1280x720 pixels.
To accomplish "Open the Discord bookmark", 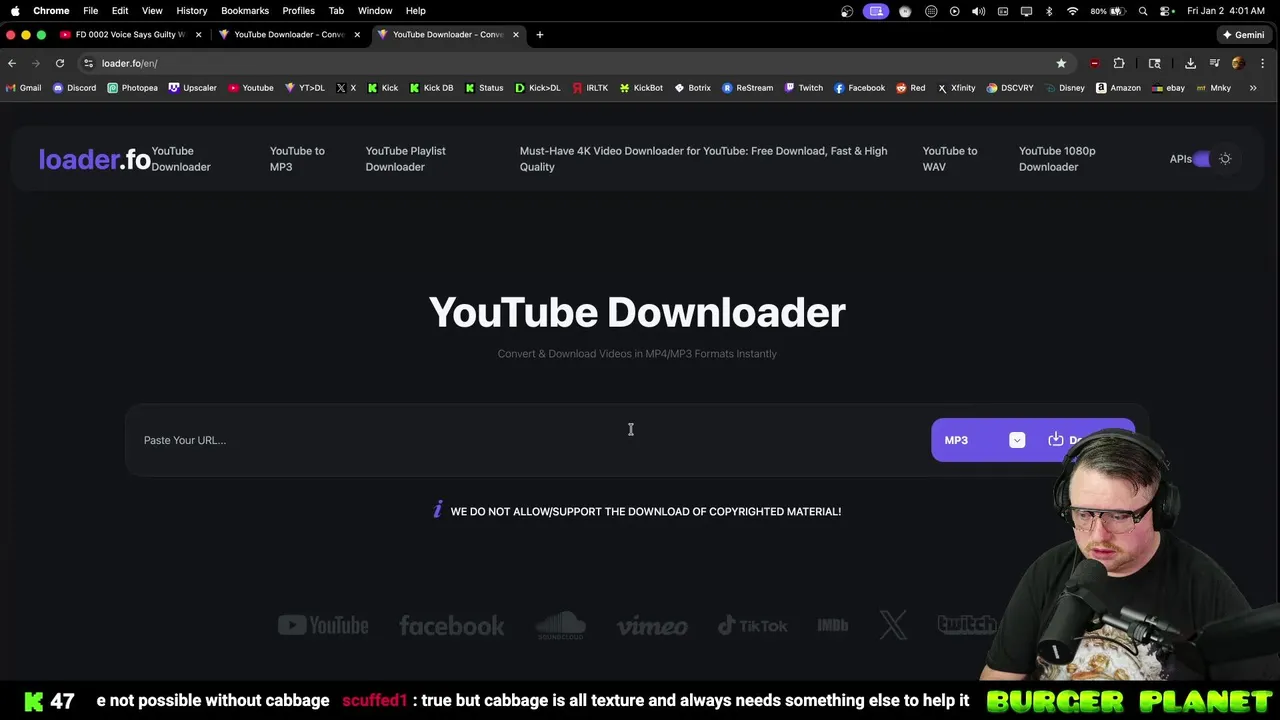I will click(x=75, y=88).
